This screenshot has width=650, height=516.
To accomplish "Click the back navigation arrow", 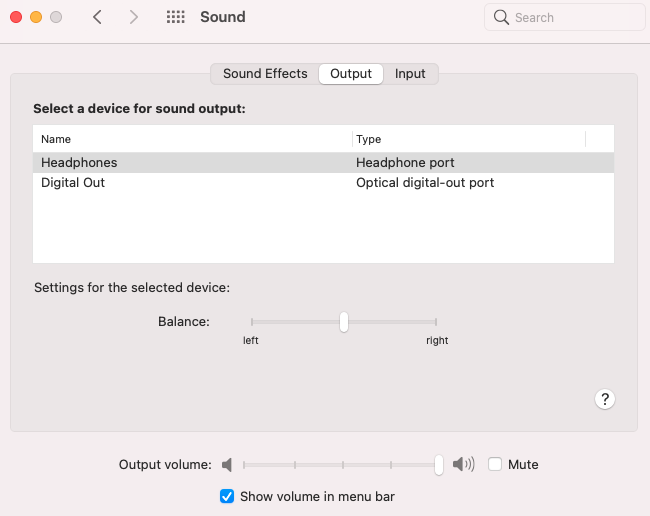I will (x=97, y=17).
